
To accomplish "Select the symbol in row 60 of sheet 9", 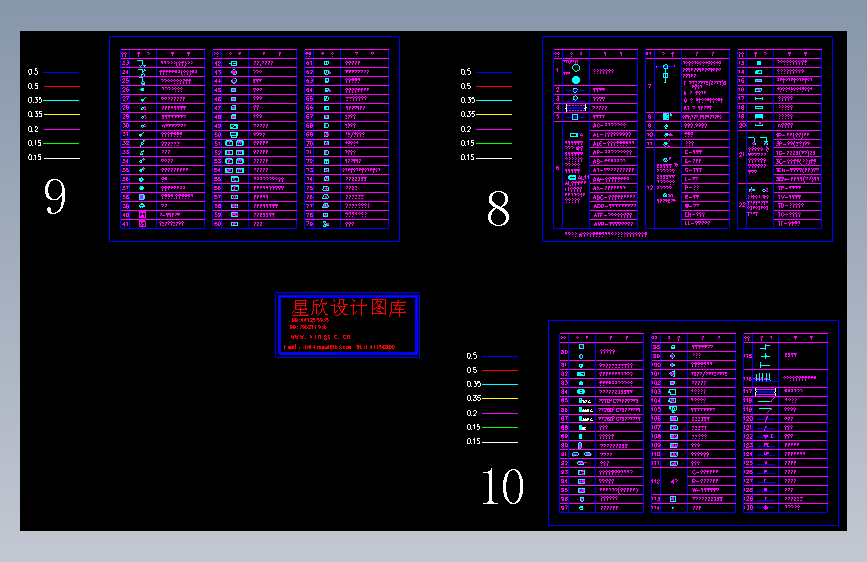I will (234, 224).
